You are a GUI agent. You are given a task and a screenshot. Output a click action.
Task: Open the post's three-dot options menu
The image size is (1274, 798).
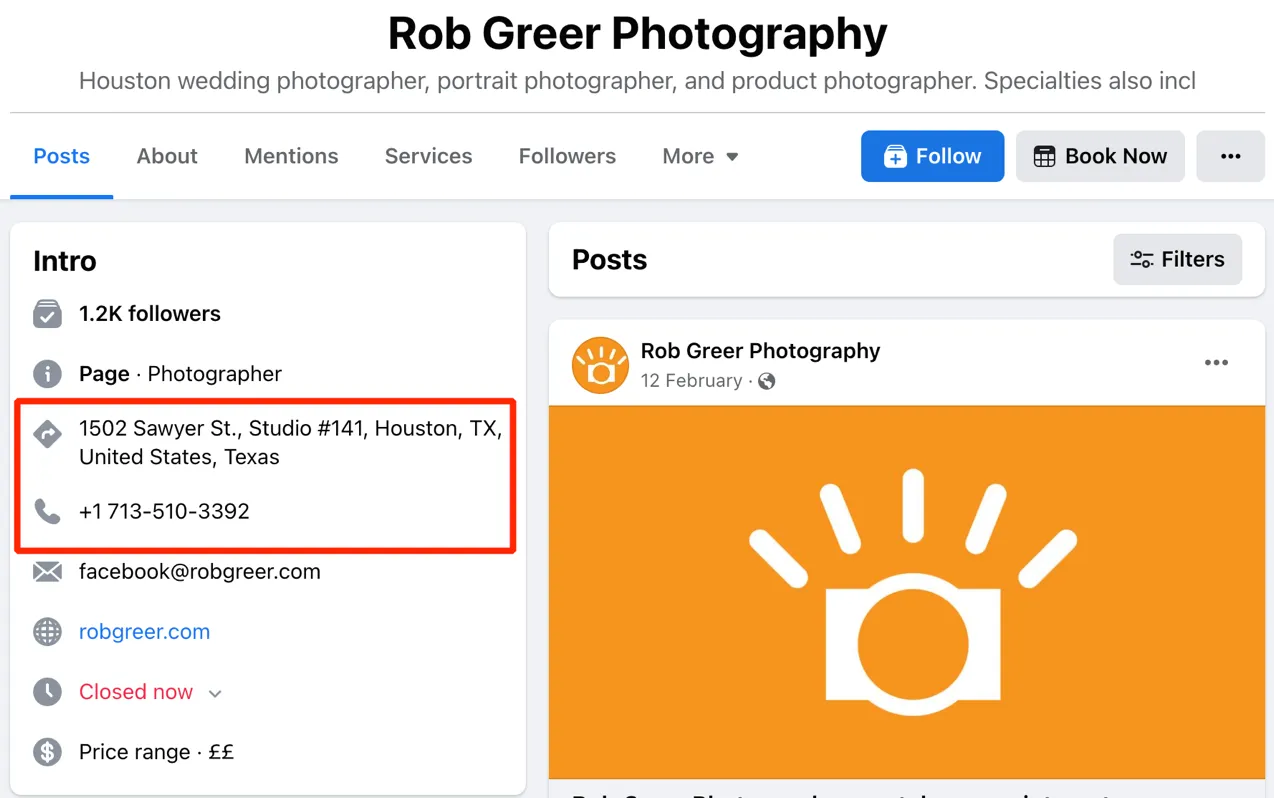(x=1216, y=363)
